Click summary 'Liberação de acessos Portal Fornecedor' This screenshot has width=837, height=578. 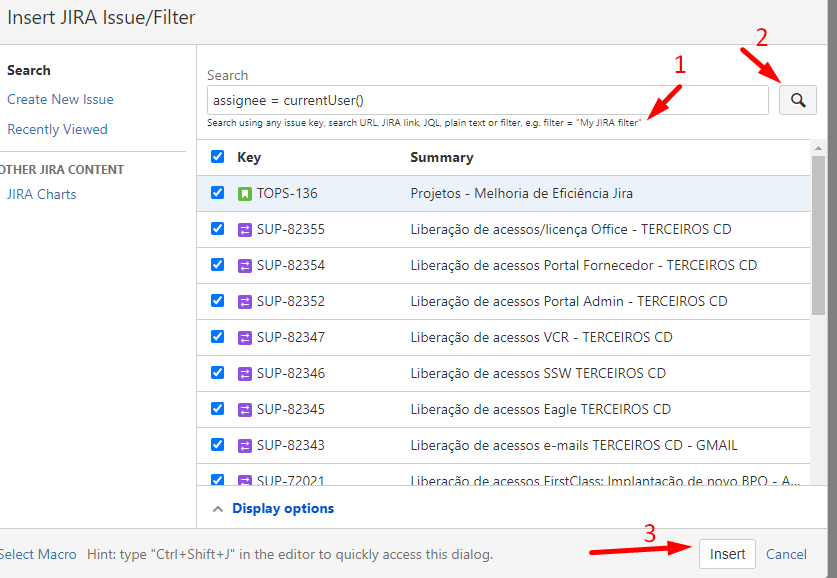[532, 265]
